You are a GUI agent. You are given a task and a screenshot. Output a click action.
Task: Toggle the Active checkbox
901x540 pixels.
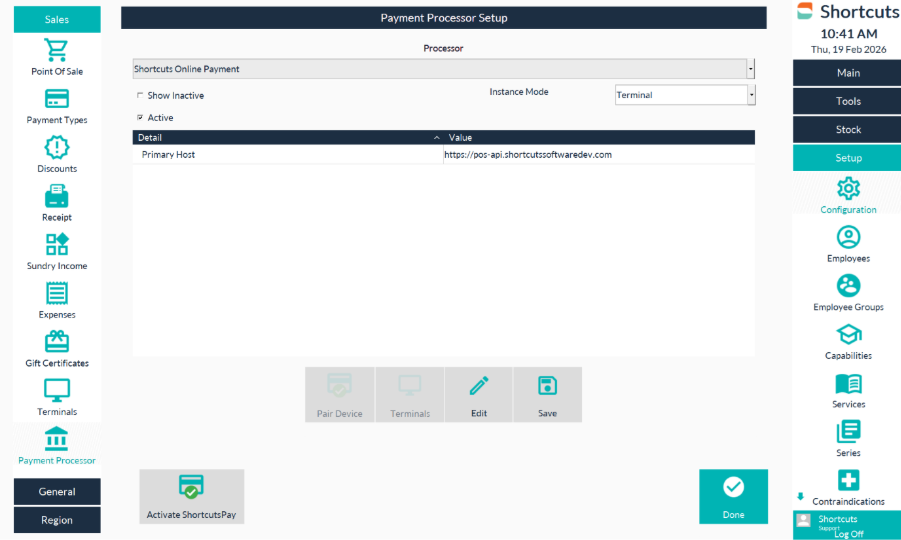(140, 118)
